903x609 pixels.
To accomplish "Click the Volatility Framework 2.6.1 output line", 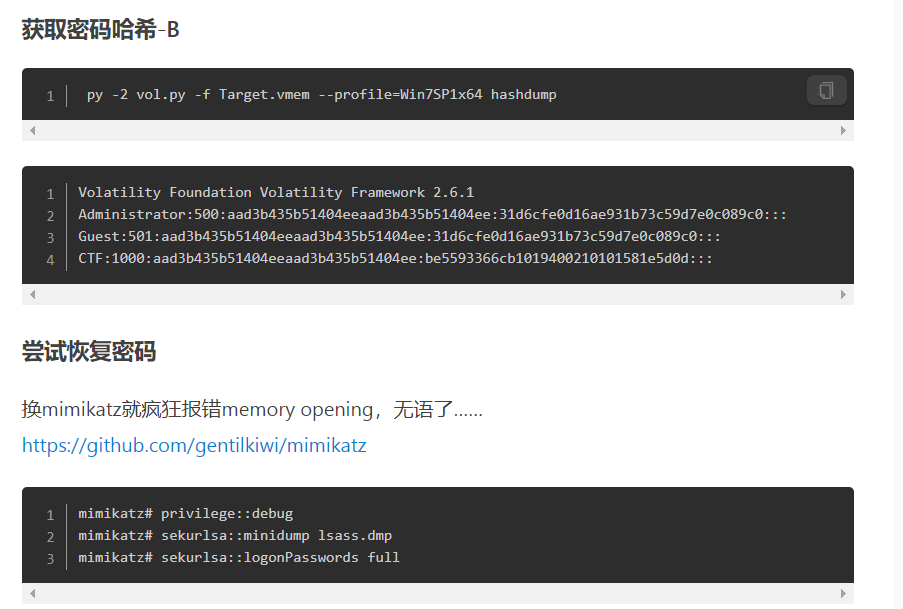I will point(276,192).
